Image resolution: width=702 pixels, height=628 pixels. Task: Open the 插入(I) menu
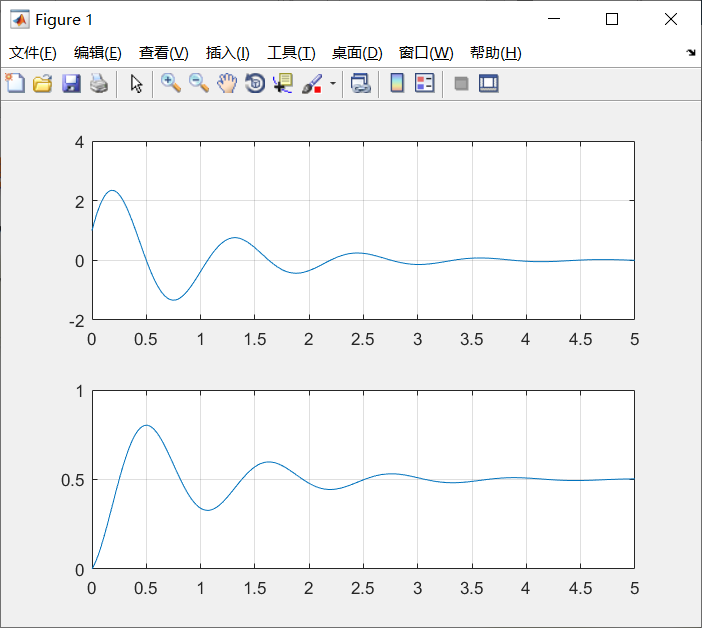click(x=227, y=53)
